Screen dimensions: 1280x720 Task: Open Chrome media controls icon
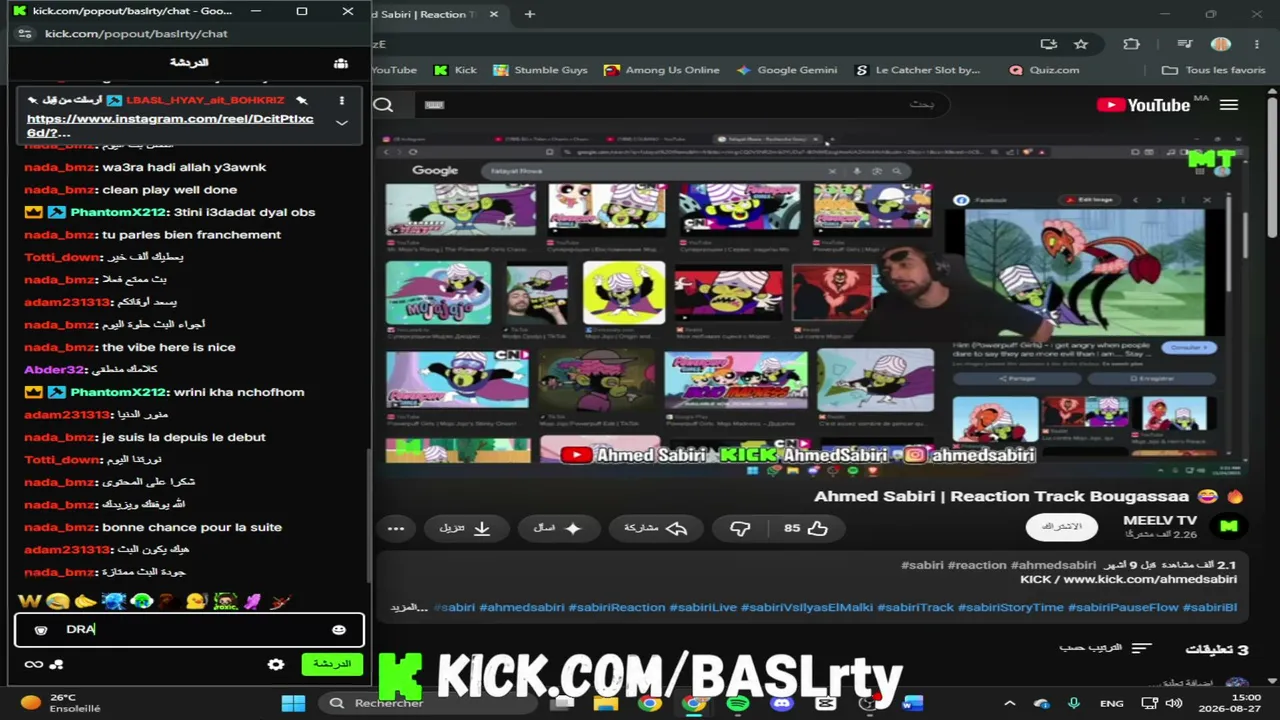(1185, 44)
